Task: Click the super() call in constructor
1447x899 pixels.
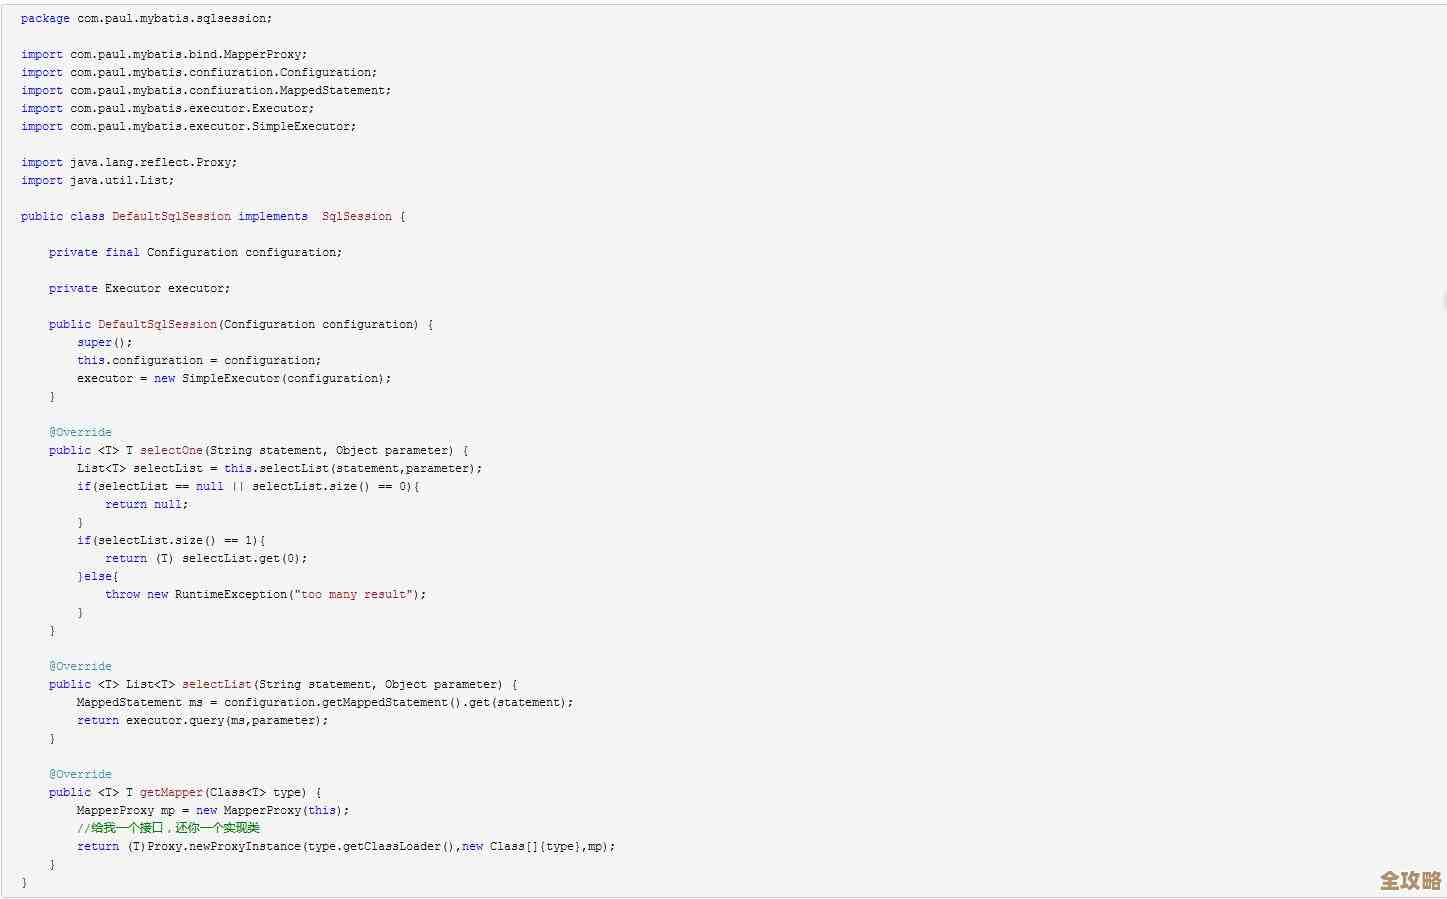Action: point(104,342)
